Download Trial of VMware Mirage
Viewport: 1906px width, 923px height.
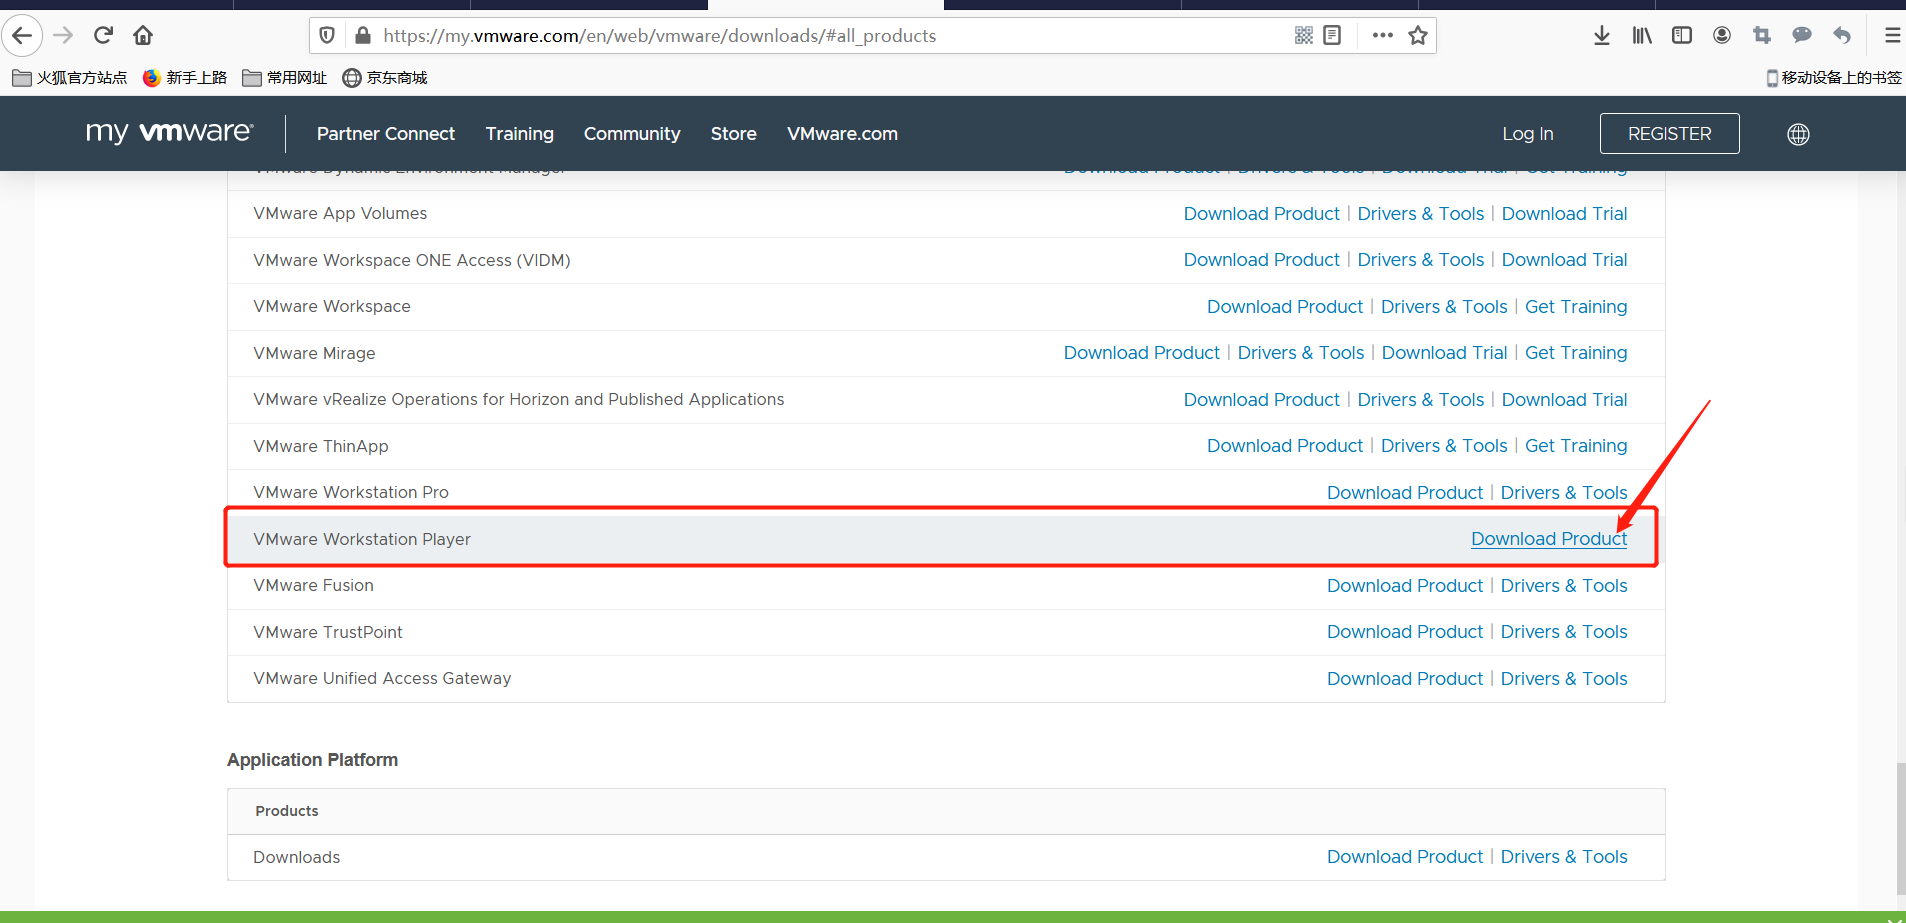1445,353
